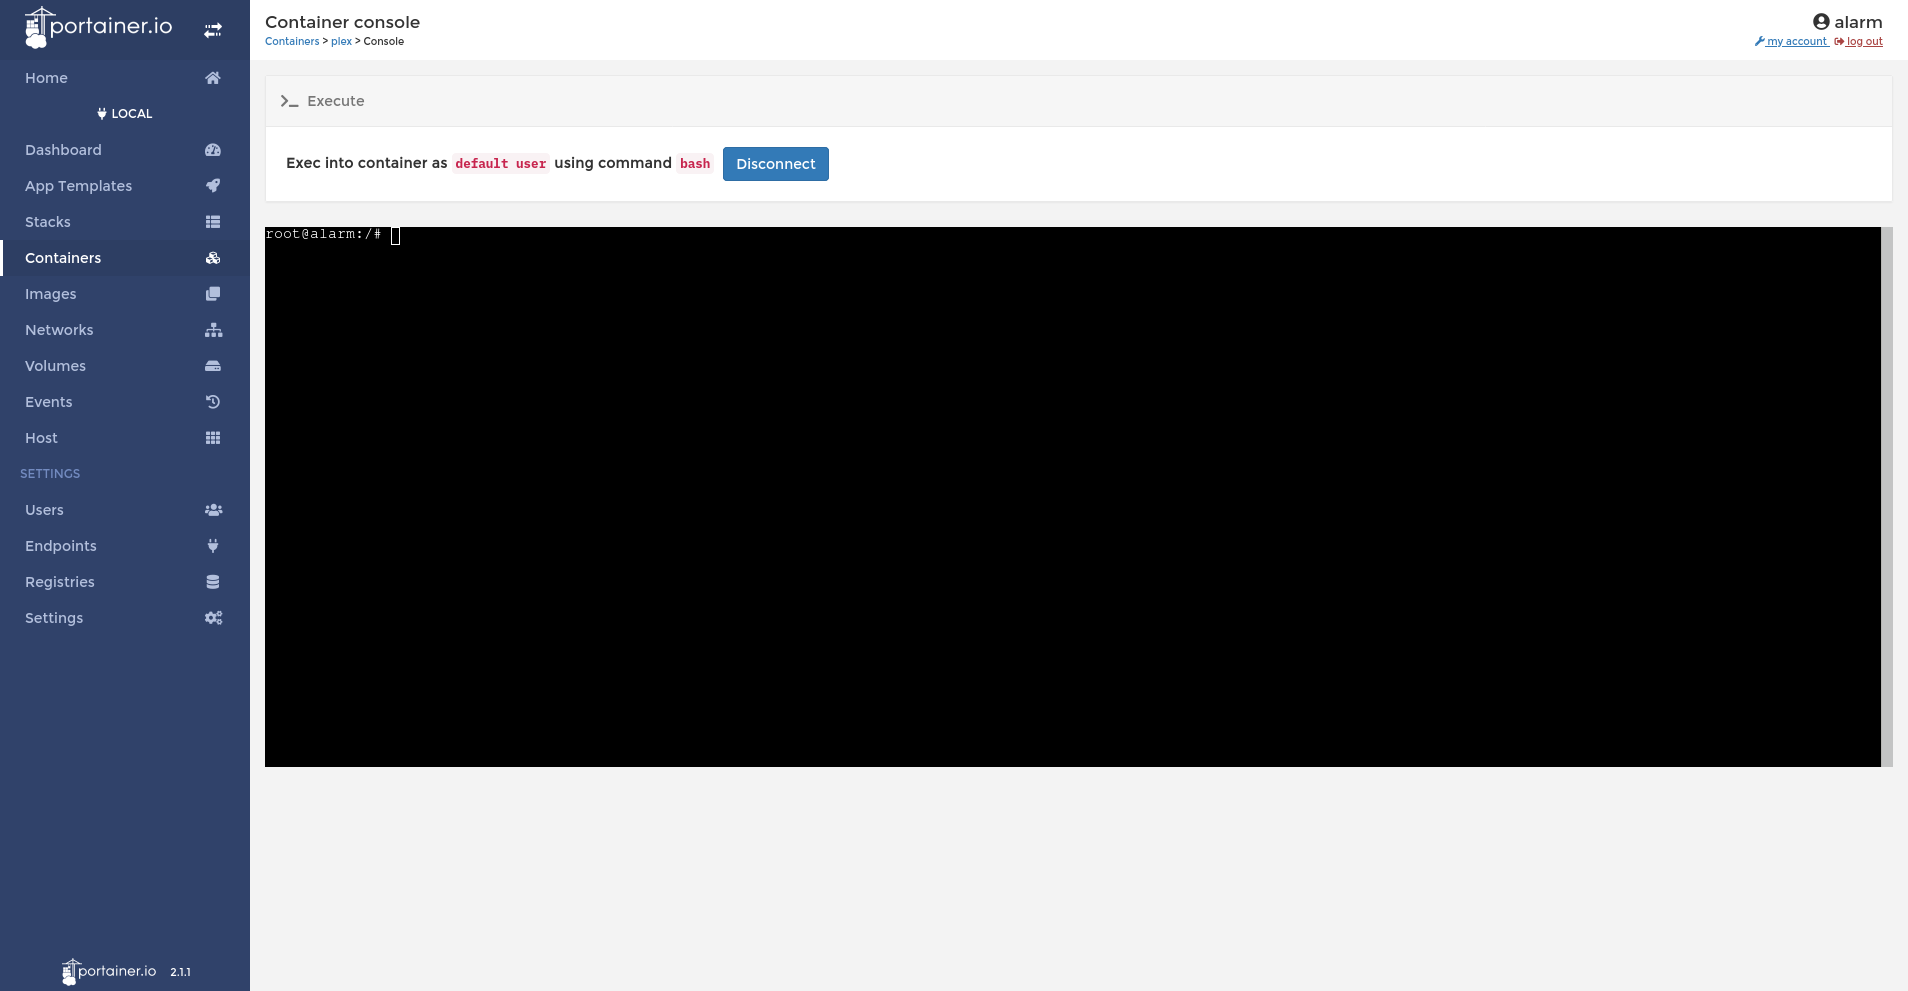The width and height of the screenshot is (1908, 991).
Task: Click the Endpoints plug icon
Action: pyautogui.click(x=213, y=546)
